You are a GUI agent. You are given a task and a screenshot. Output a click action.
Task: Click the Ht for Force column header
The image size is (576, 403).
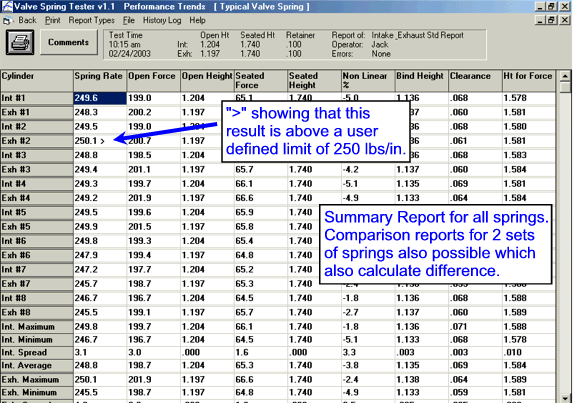[x=529, y=80]
